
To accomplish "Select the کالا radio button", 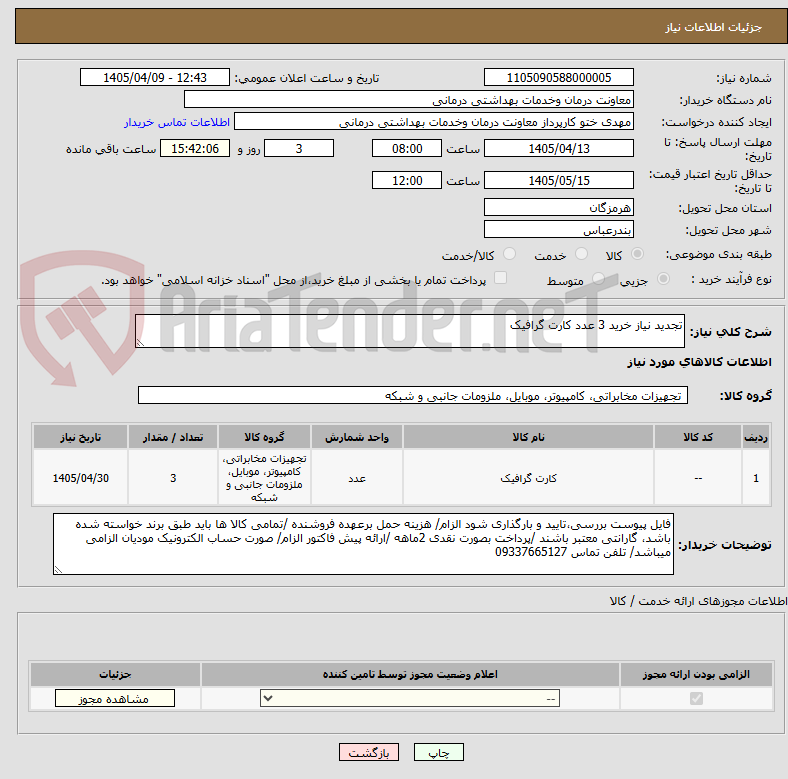I will pyautogui.click(x=637, y=254).
